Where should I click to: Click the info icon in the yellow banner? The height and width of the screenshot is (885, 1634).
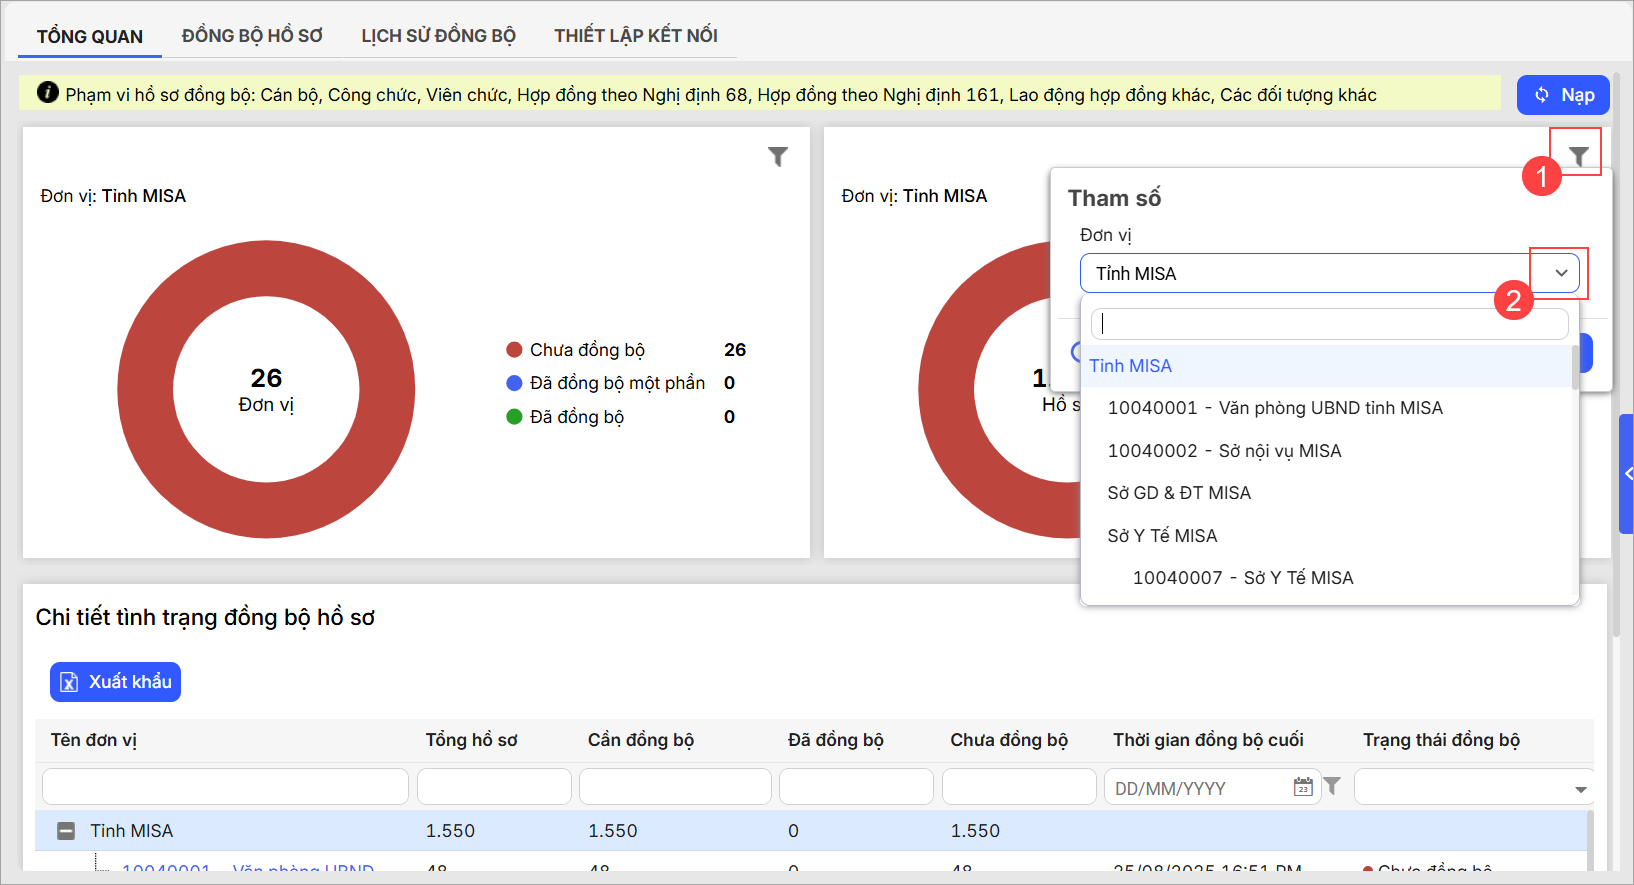(48, 93)
